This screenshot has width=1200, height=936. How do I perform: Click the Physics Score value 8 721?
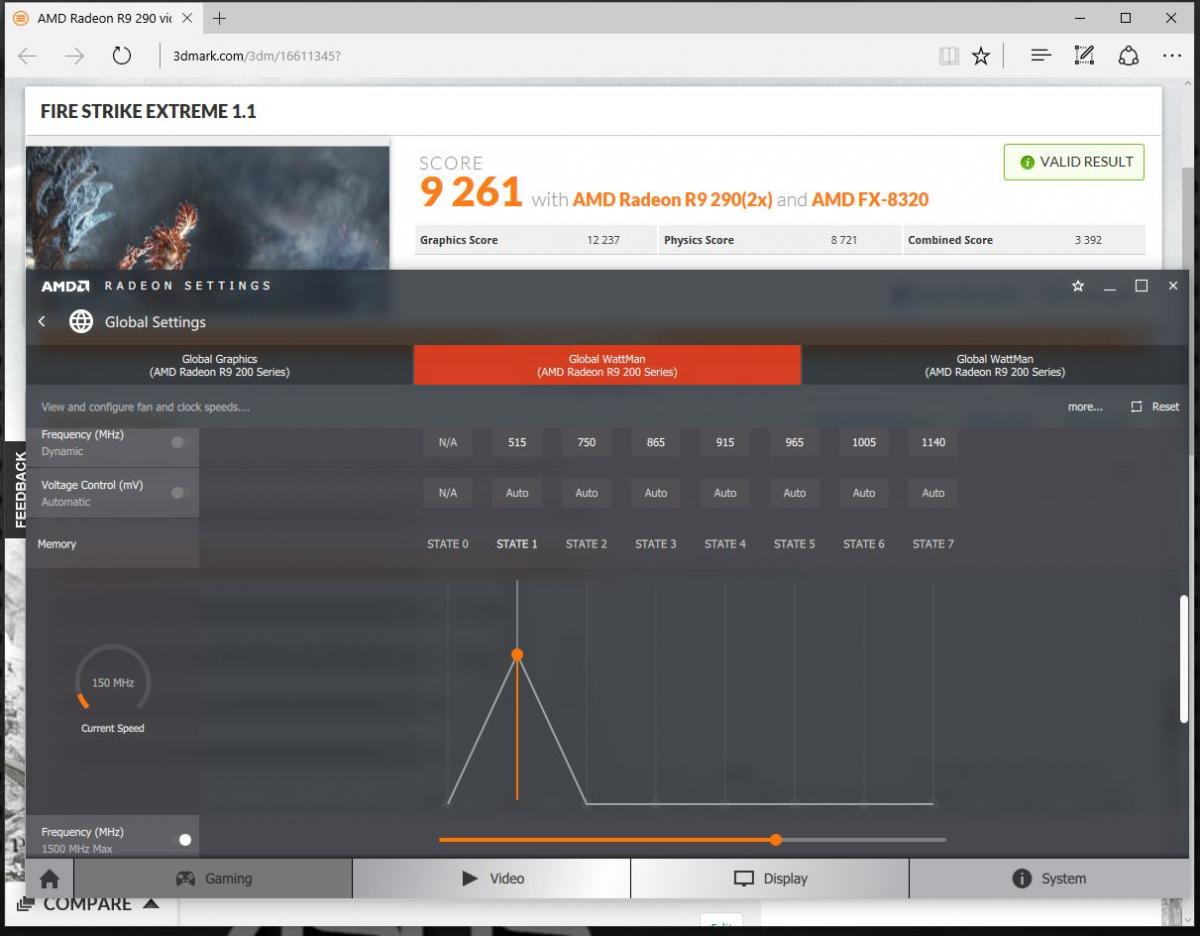click(844, 240)
